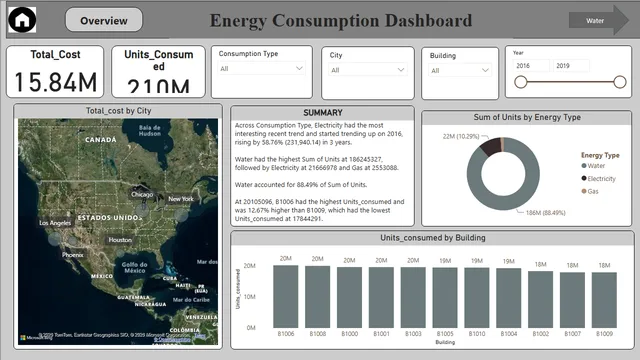Viewport: 640px width, 360px height.
Task: Click the right Year slider handle
Action: pos(620,82)
